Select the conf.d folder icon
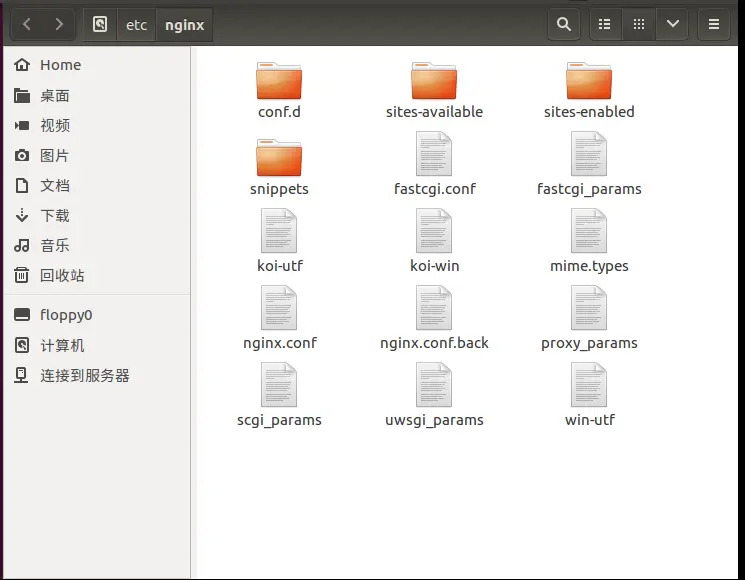 [279, 81]
